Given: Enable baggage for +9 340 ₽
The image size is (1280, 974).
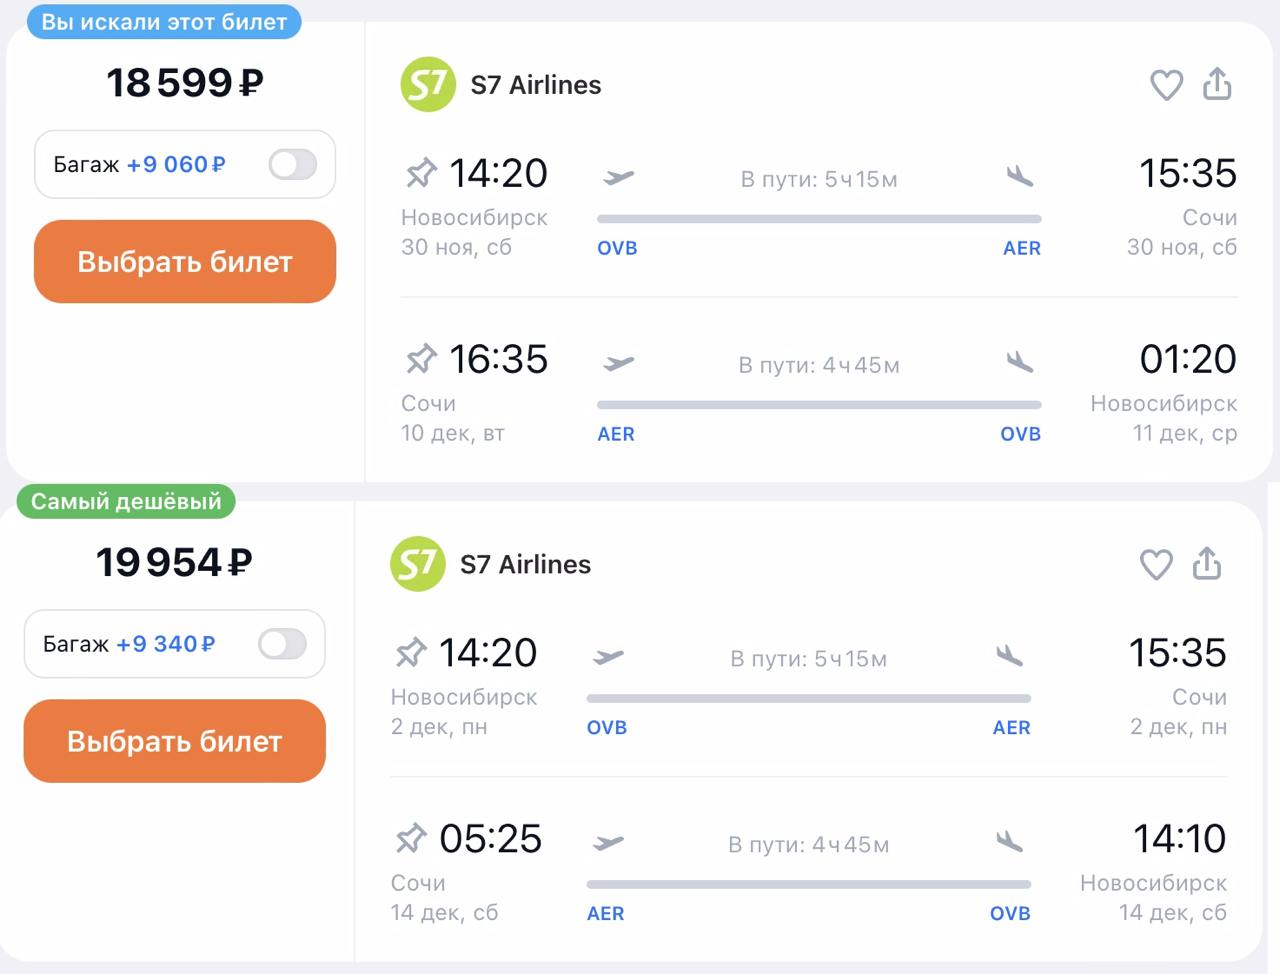Looking at the screenshot, I should (x=282, y=644).
